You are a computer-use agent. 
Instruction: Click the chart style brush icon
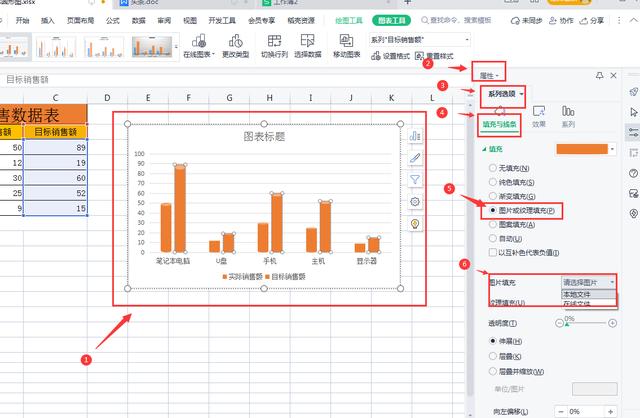415,158
